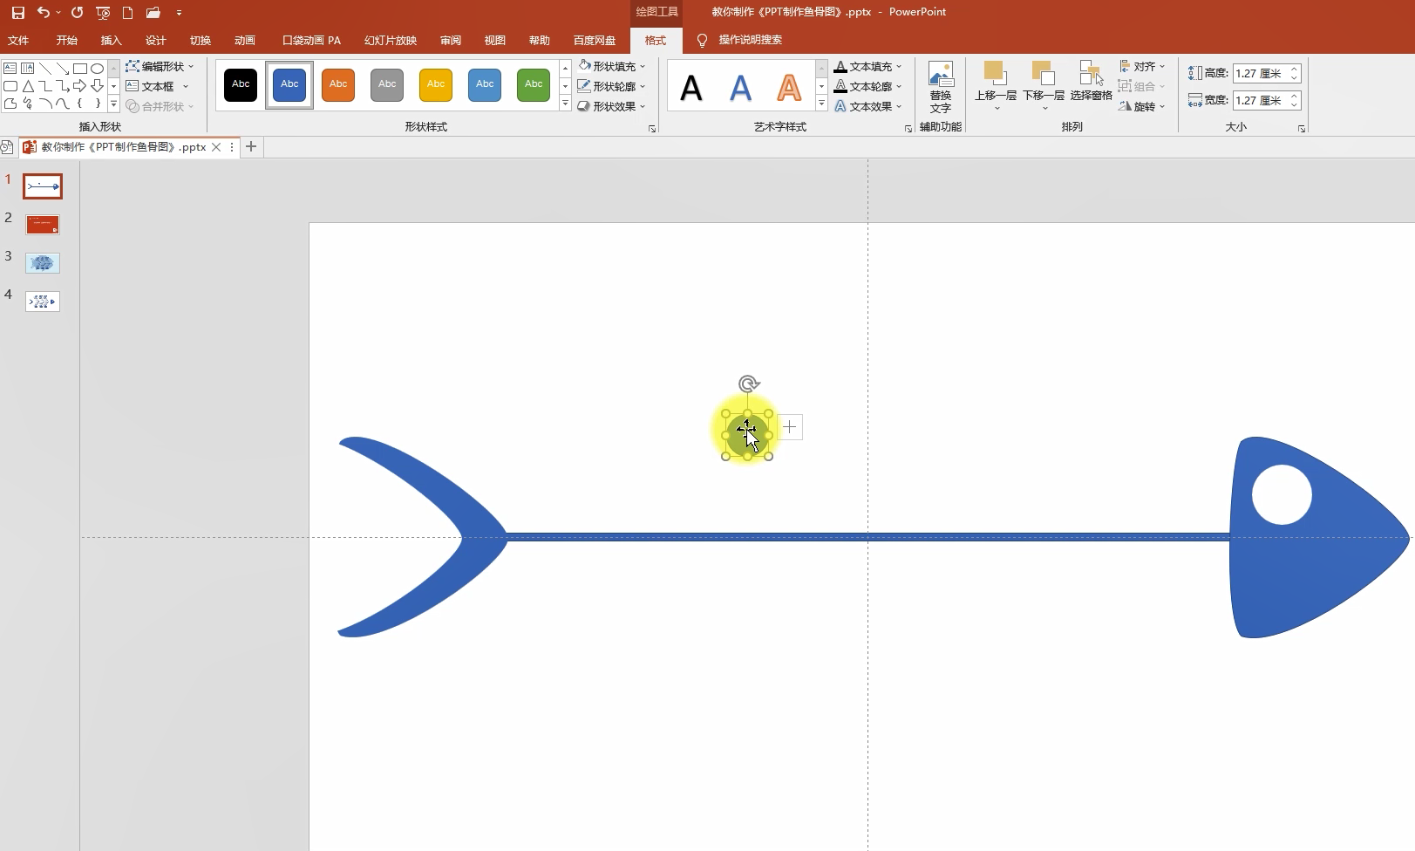The width and height of the screenshot is (1415, 851).
Task: Apply the yellow Abc shape style
Action: tap(436, 85)
